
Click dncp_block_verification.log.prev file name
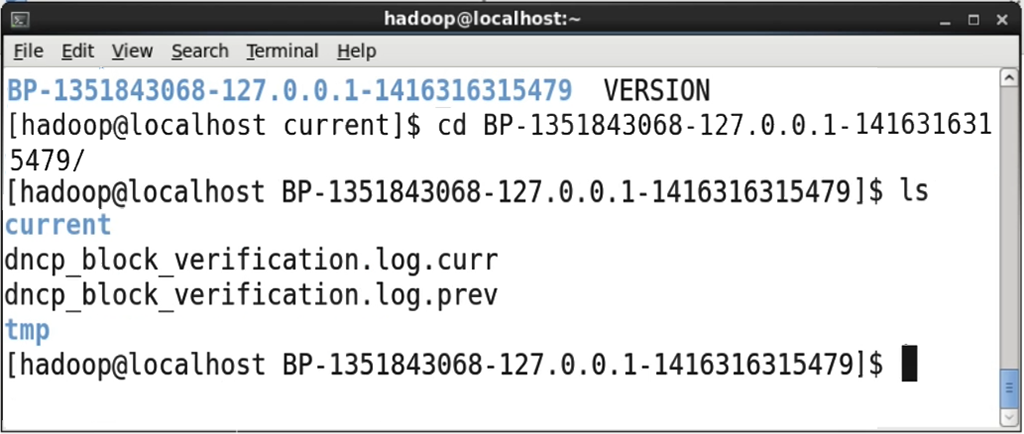pyautogui.click(x=251, y=296)
